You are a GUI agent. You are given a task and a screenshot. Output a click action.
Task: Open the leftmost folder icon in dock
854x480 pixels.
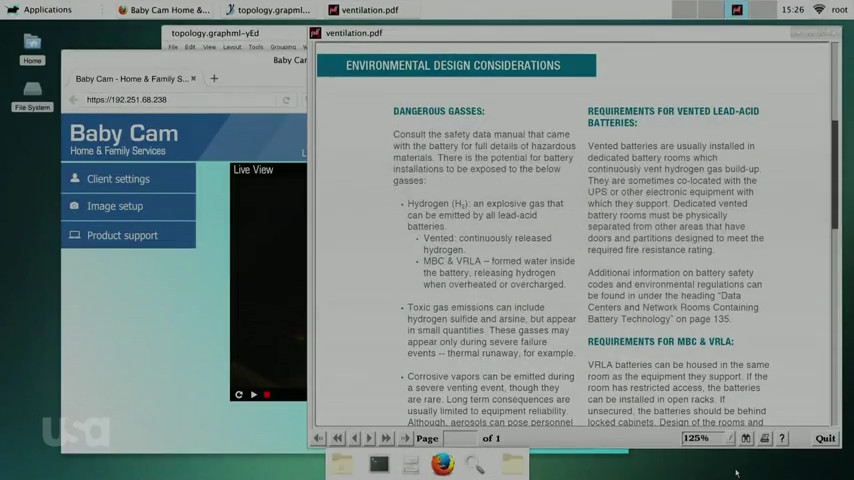click(342, 464)
